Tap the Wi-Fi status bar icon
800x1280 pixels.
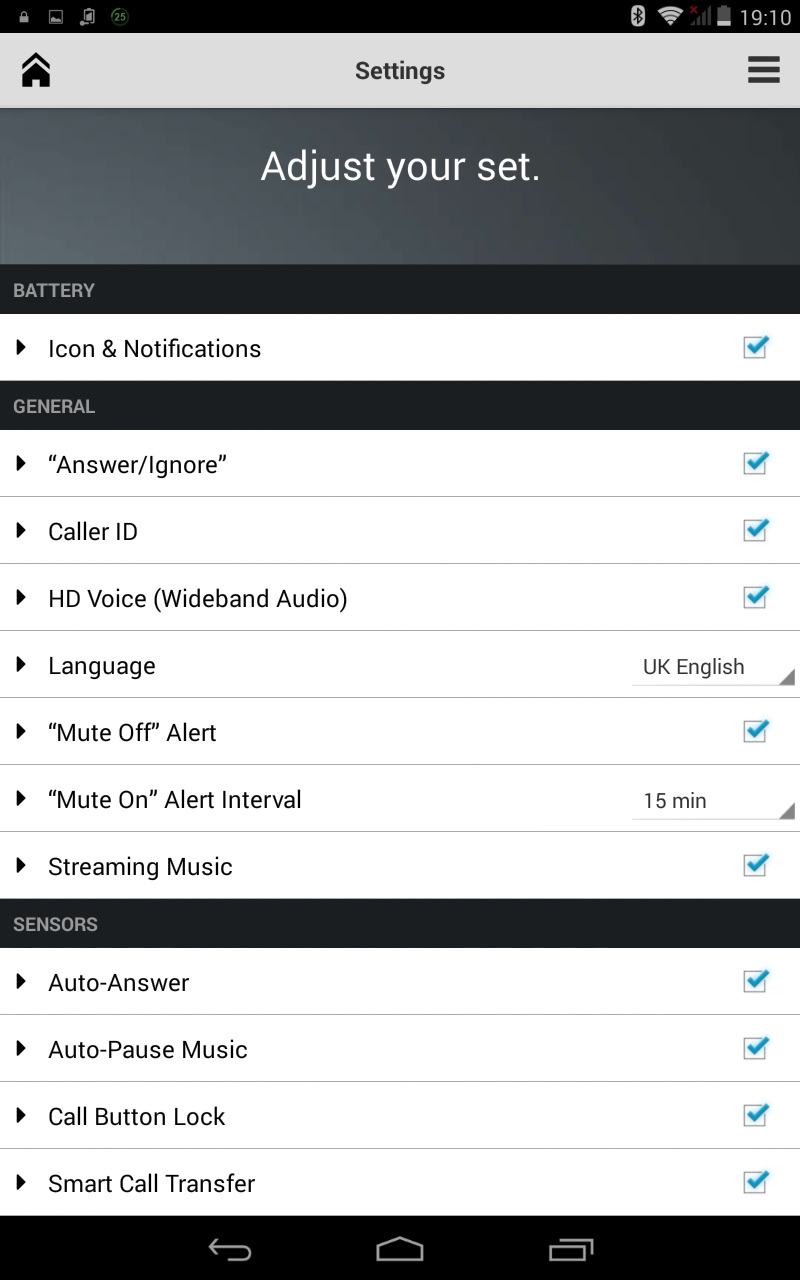click(669, 16)
